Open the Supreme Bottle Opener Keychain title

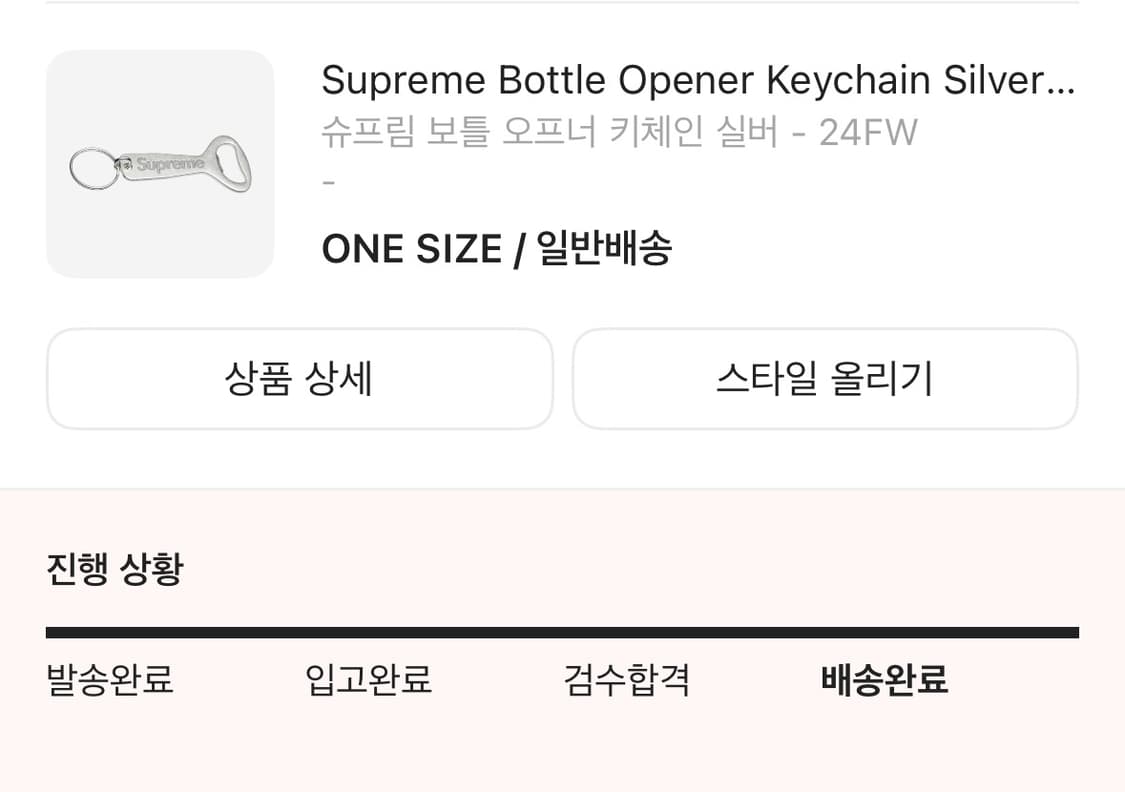coord(640,80)
